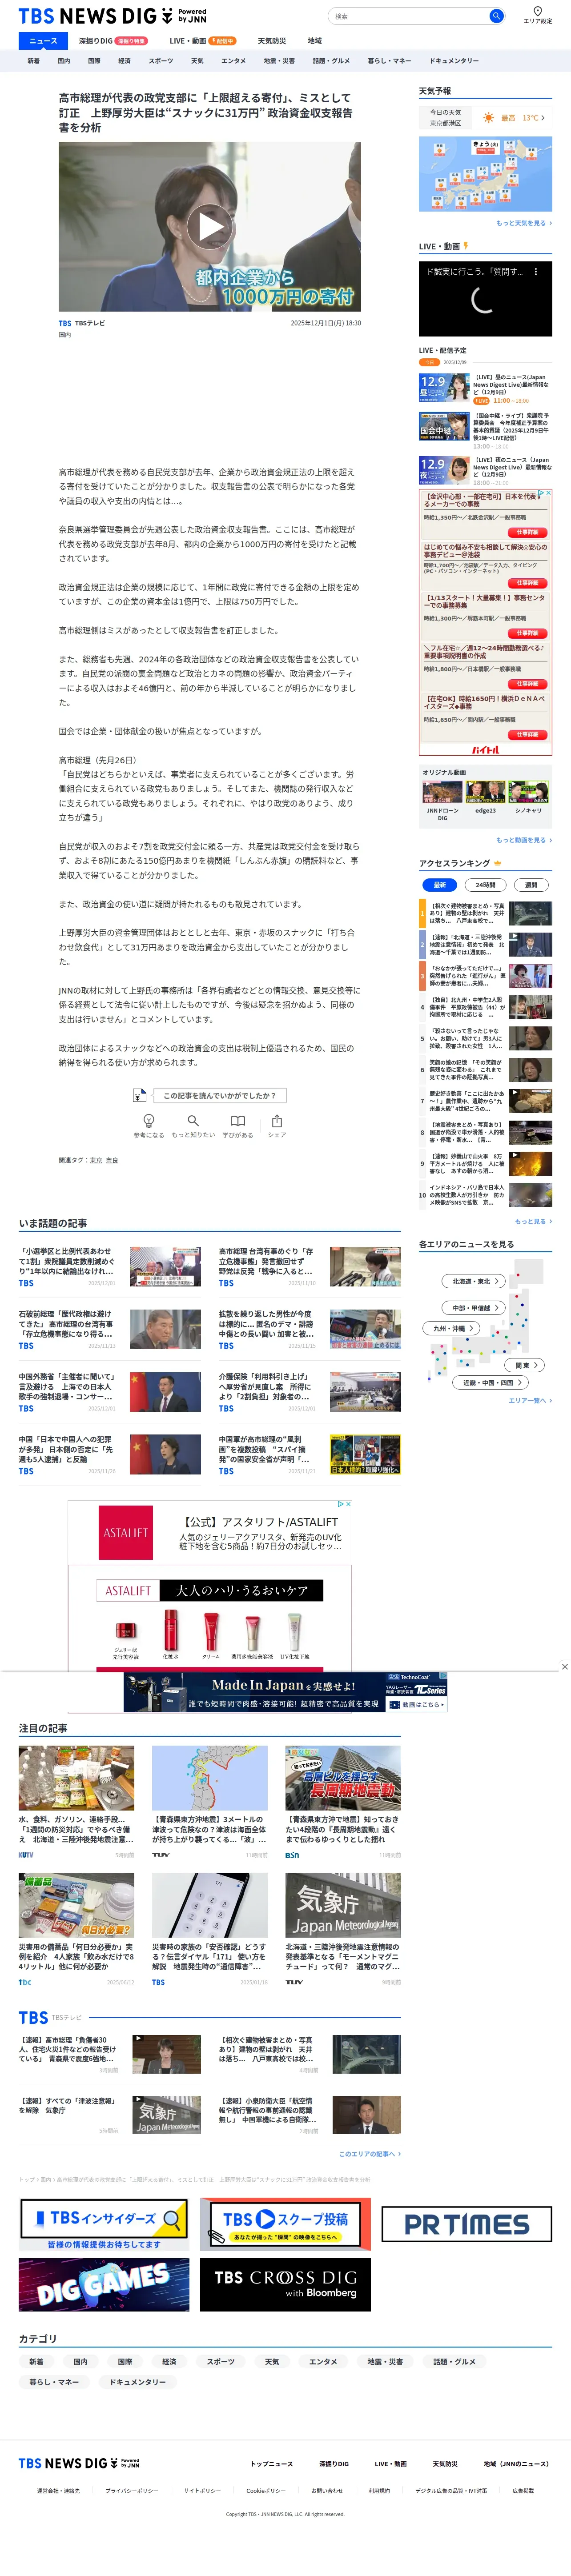The height and width of the screenshot is (2576, 571).
Task: Open the LIVE・動画 main tab
Action: tap(203, 41)
